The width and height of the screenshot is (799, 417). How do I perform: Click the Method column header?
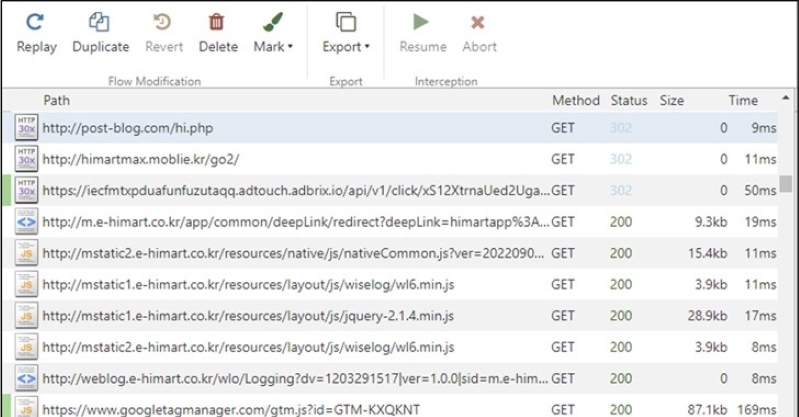pyautogui.click(x=575, y=100)
